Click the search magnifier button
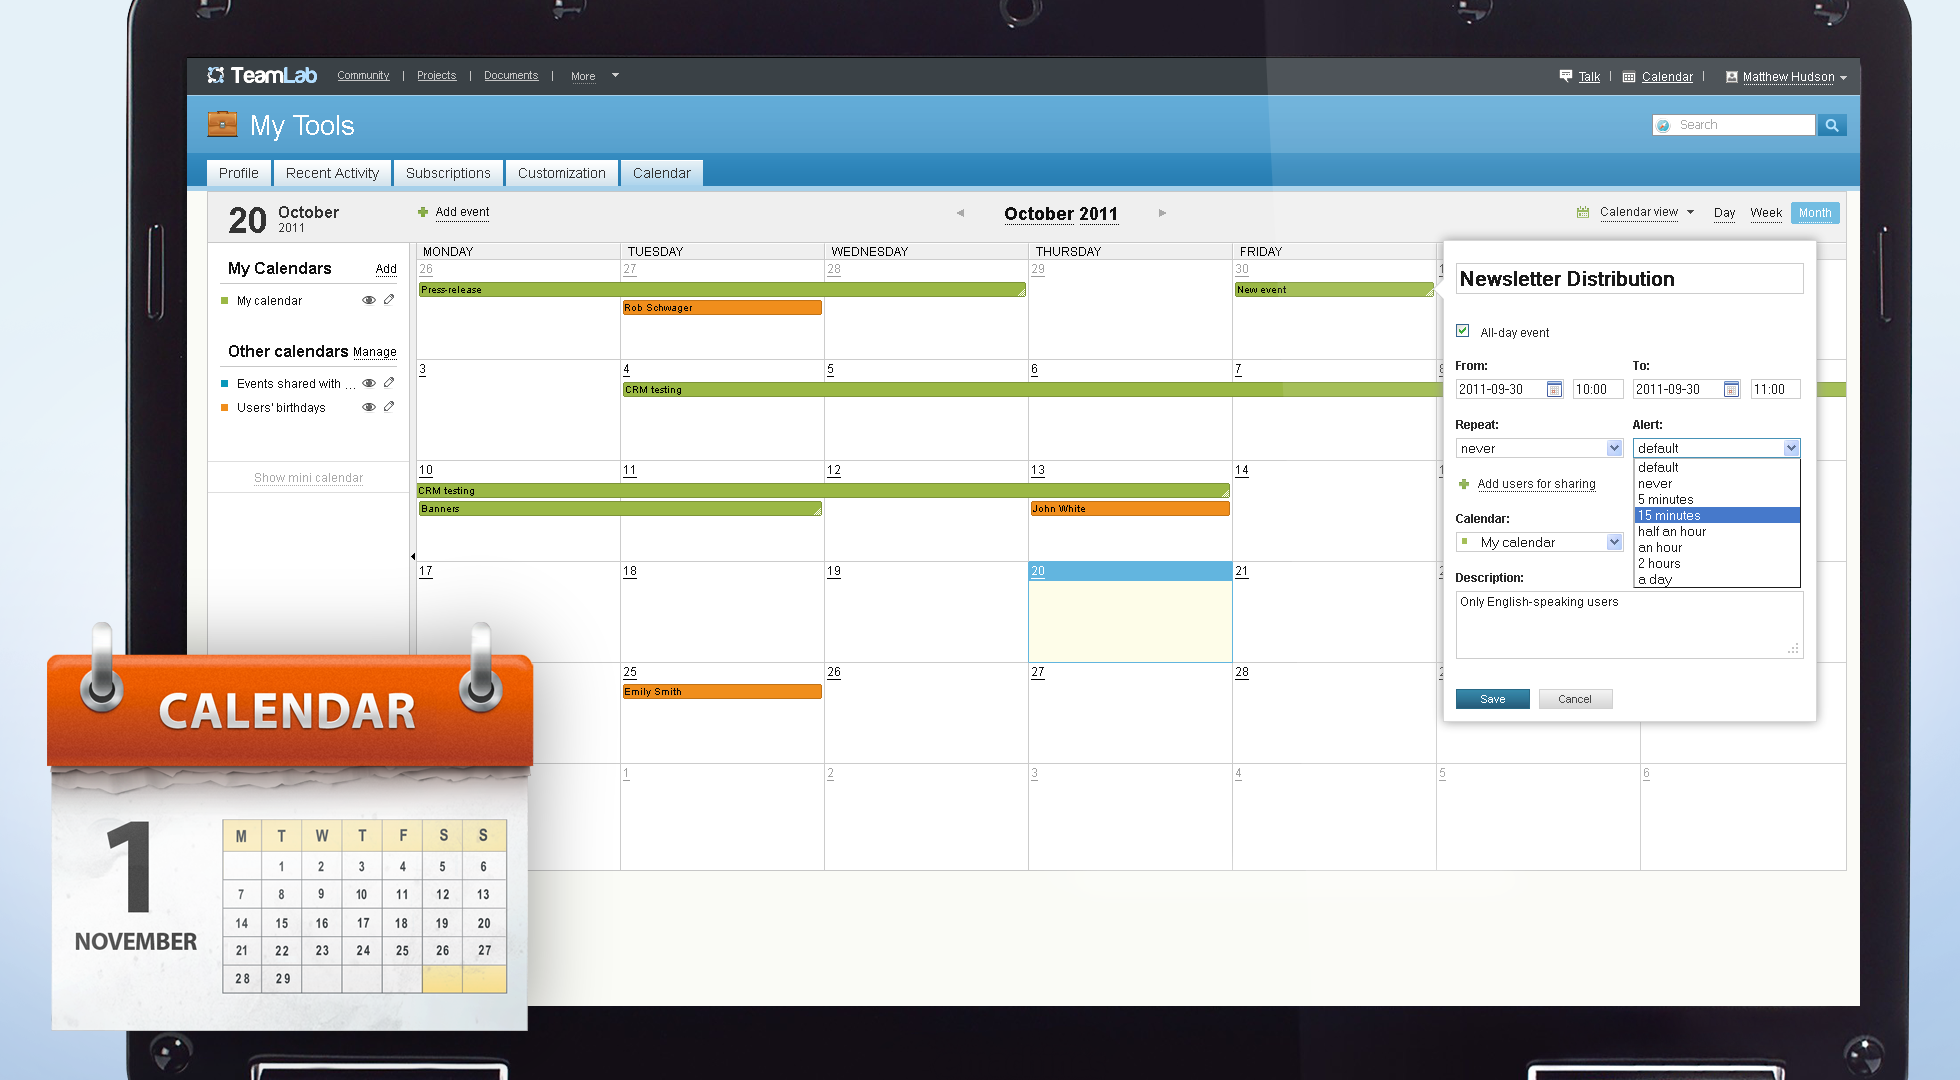Viewport: 1960px width, 1080px height. pos(1832,125)
